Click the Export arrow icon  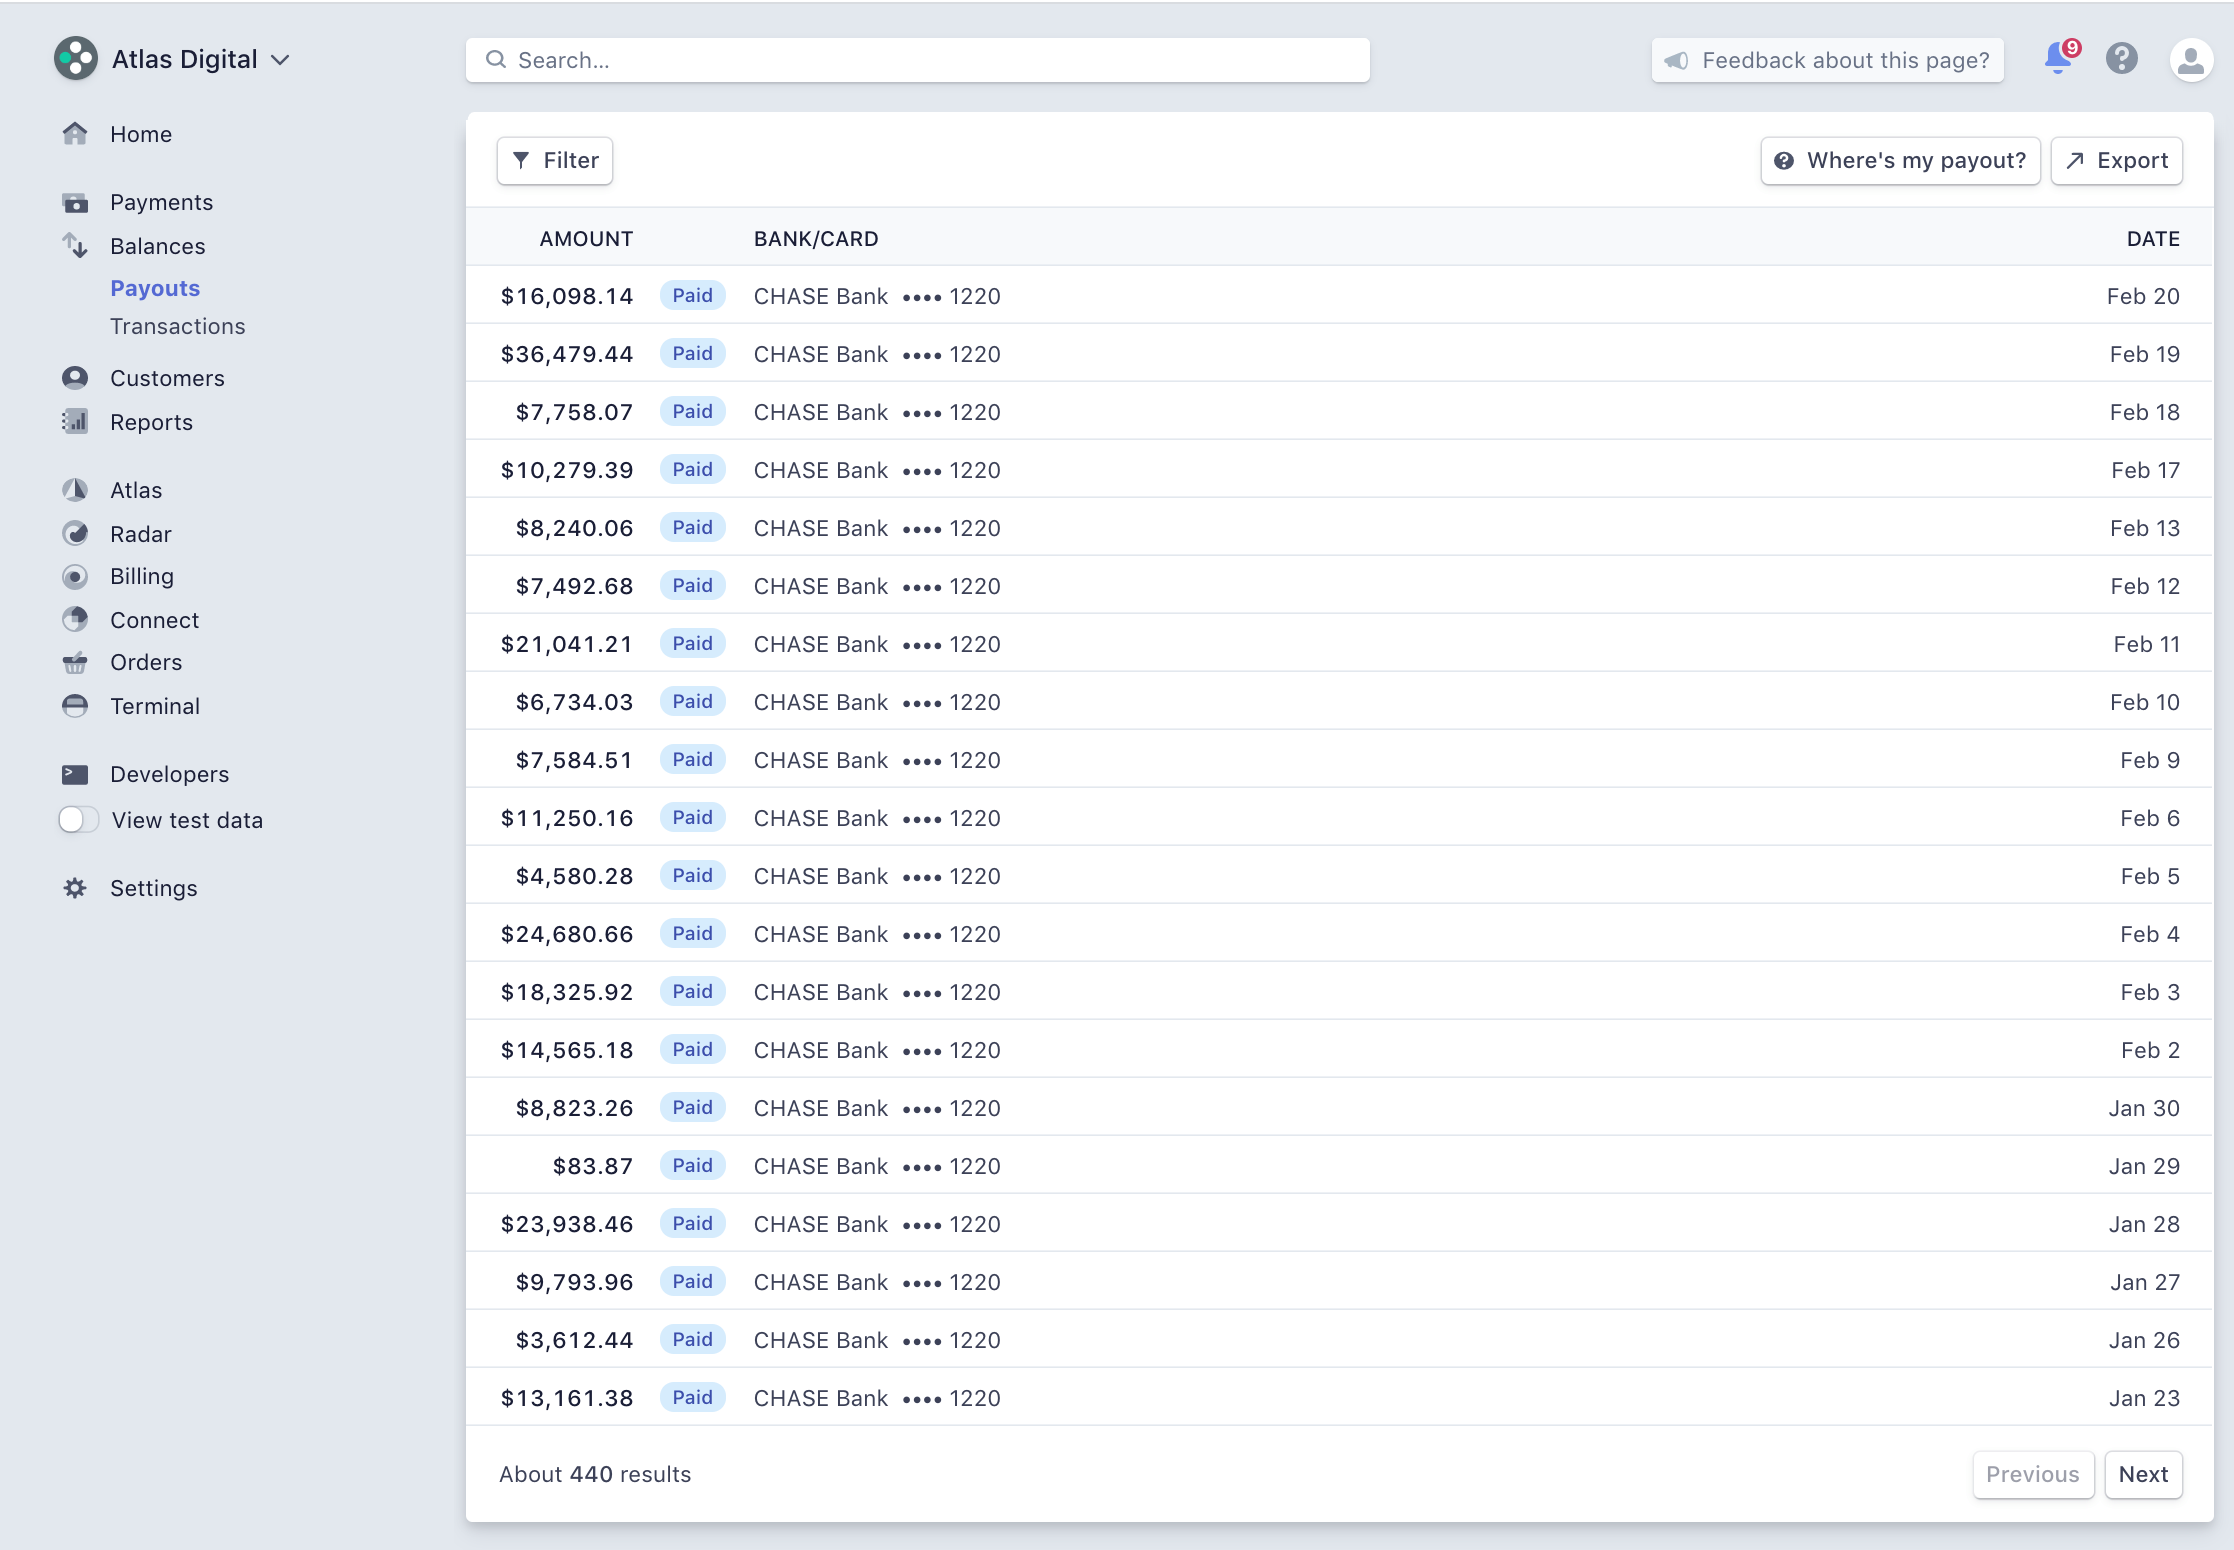[x=2075, y=160]
